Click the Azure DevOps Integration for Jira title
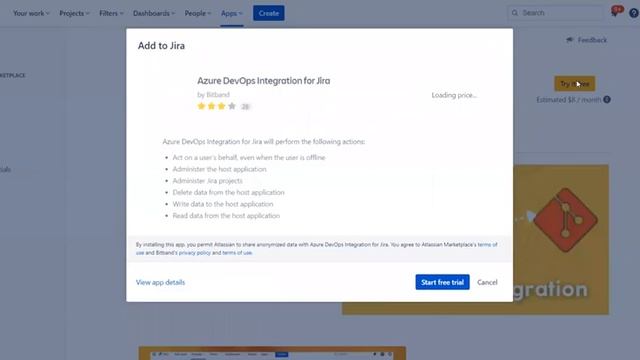This screenshot has width=640, height=360. (x=264, y=80)
